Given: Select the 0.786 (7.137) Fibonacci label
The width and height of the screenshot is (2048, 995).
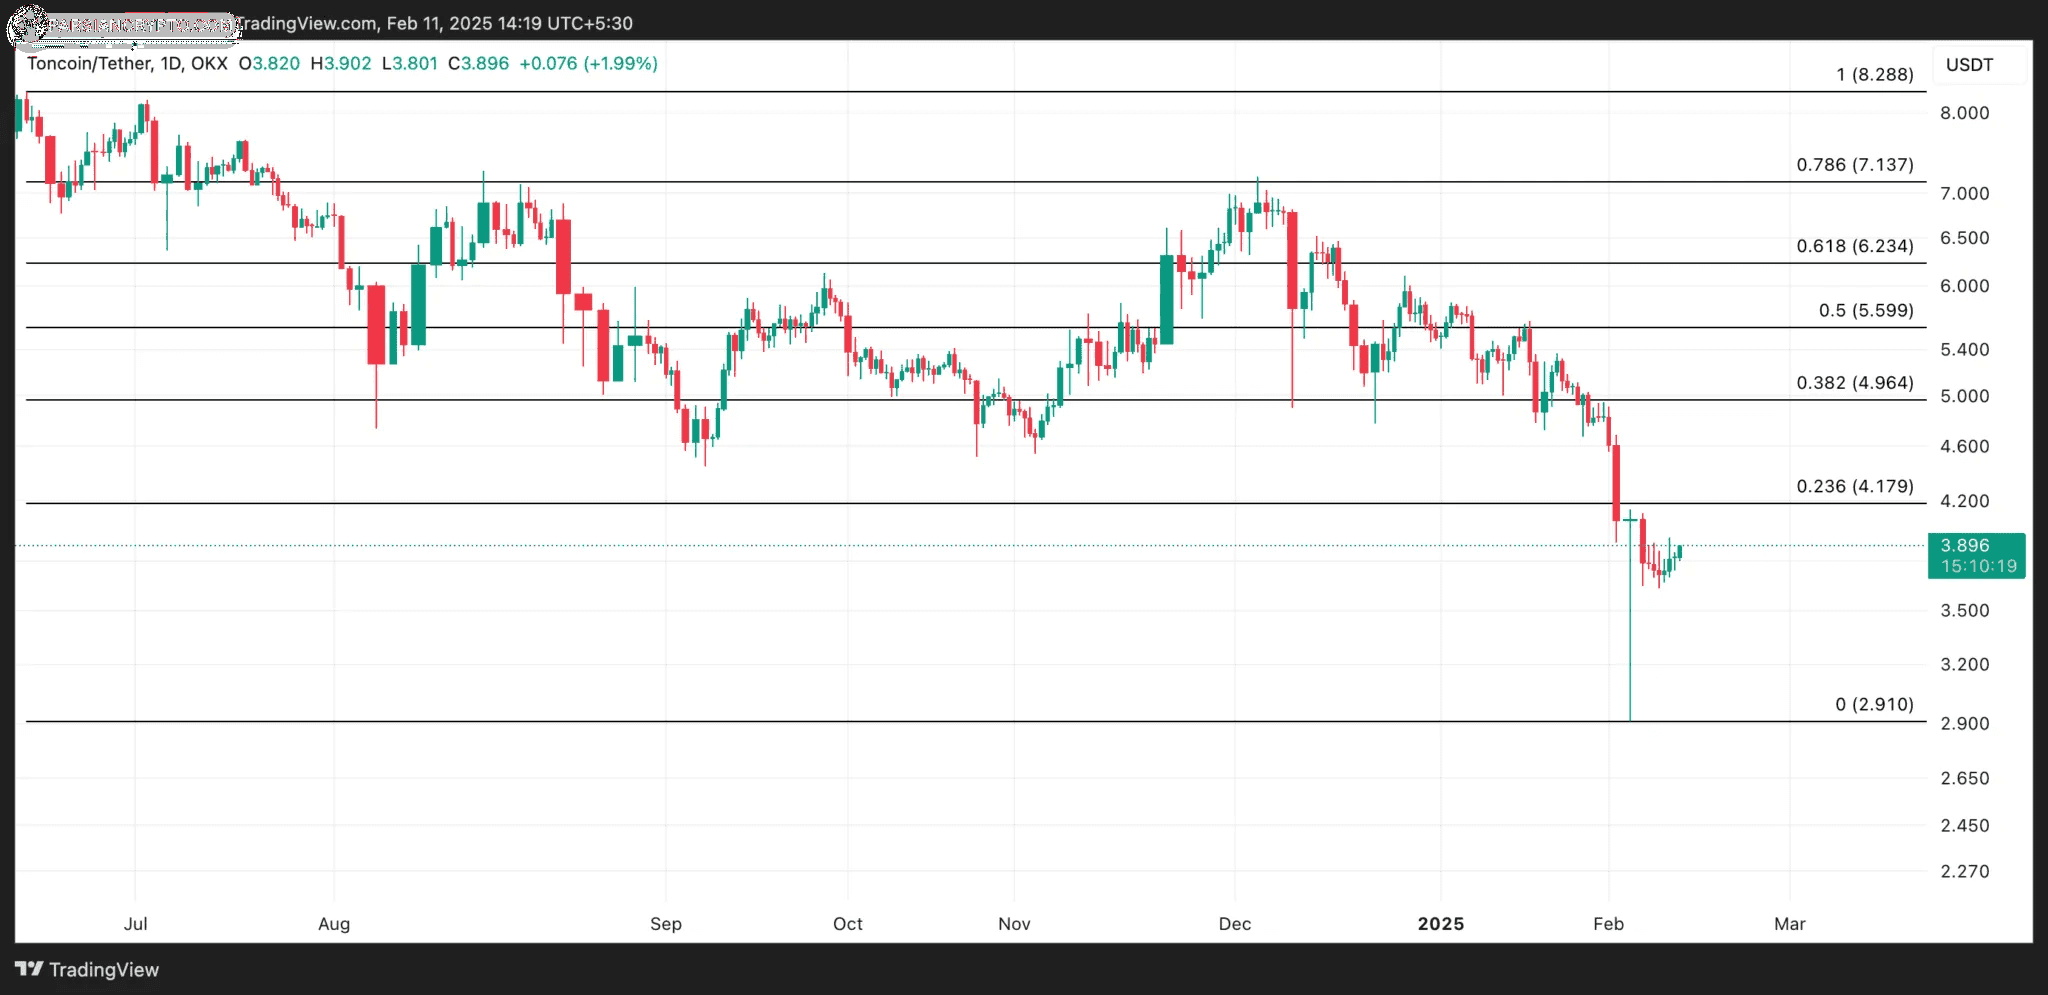Looking at the screenshot, I should coord(1854,165).
